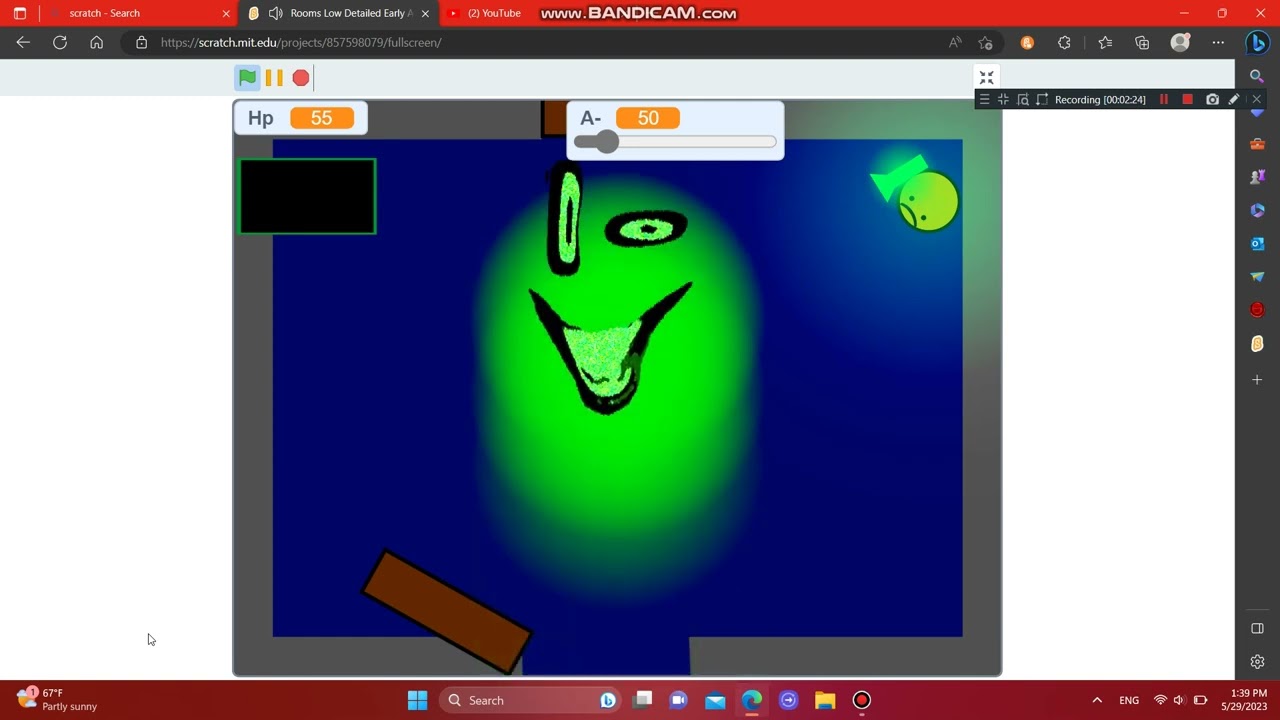Open the weather widget showing 67°F

57,699
